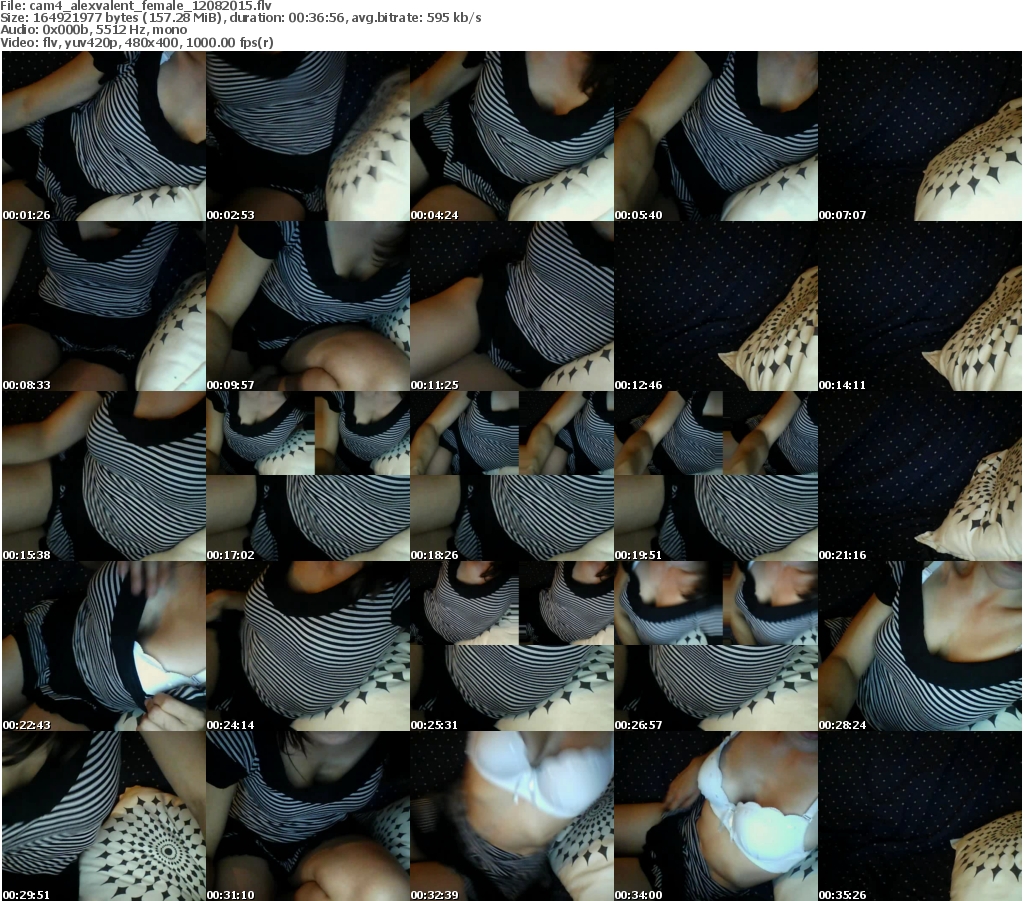Screen dimensions: 1024x901
Task: Select the frame stamped 00:14:11
Action: (920, 306)
